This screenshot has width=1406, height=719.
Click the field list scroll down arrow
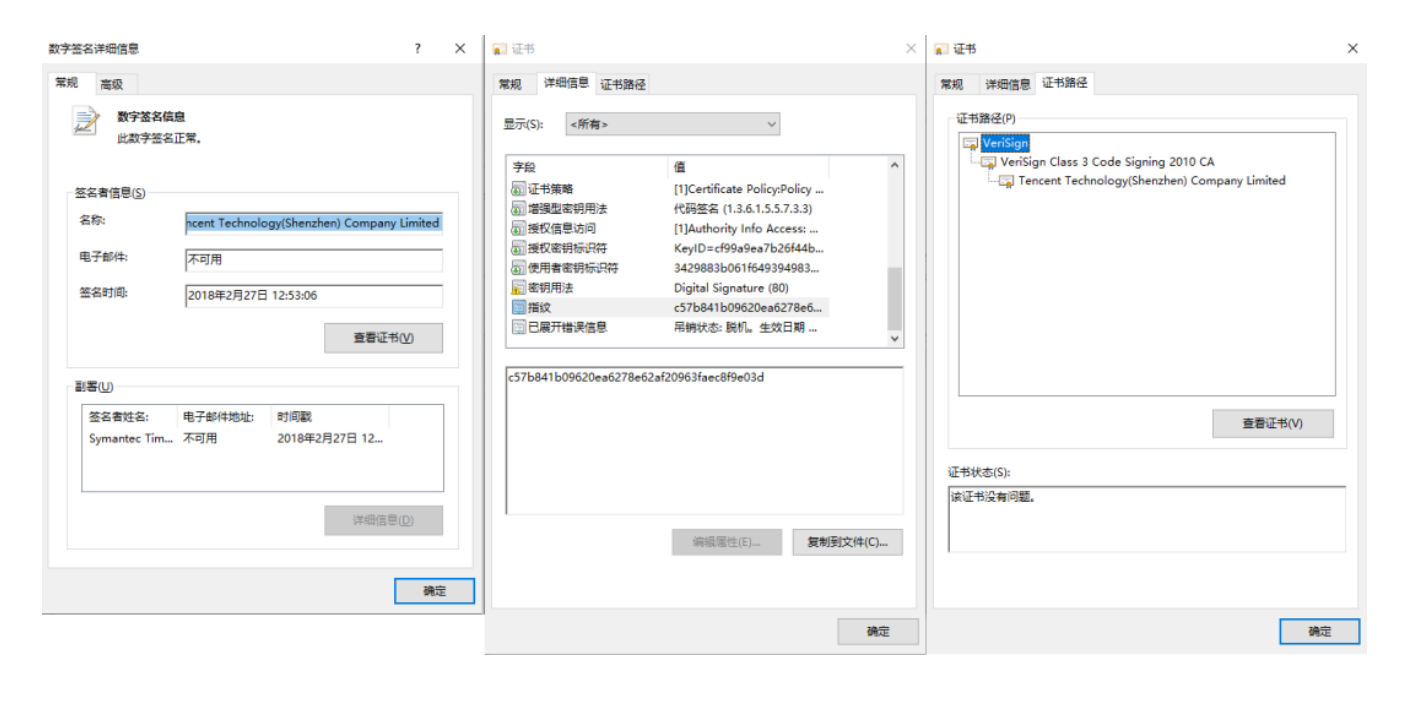[894, 339]
